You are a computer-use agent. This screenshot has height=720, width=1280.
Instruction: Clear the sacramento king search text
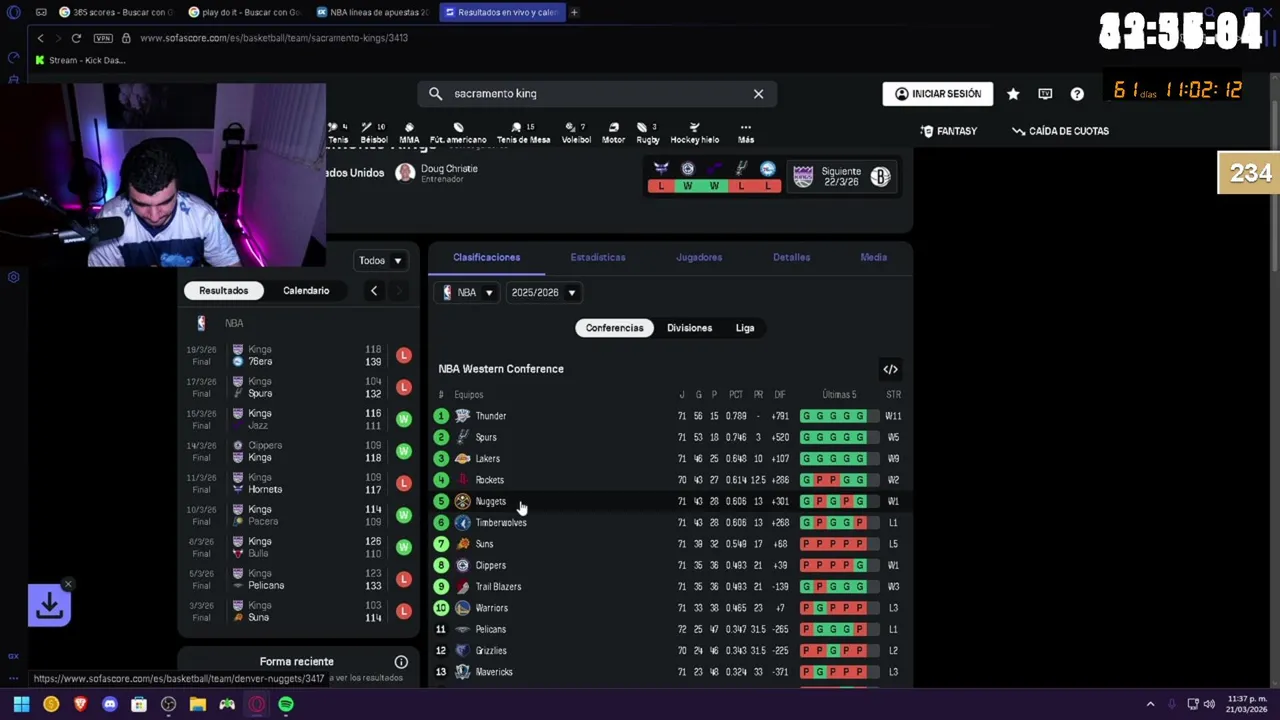coord(758,93)
